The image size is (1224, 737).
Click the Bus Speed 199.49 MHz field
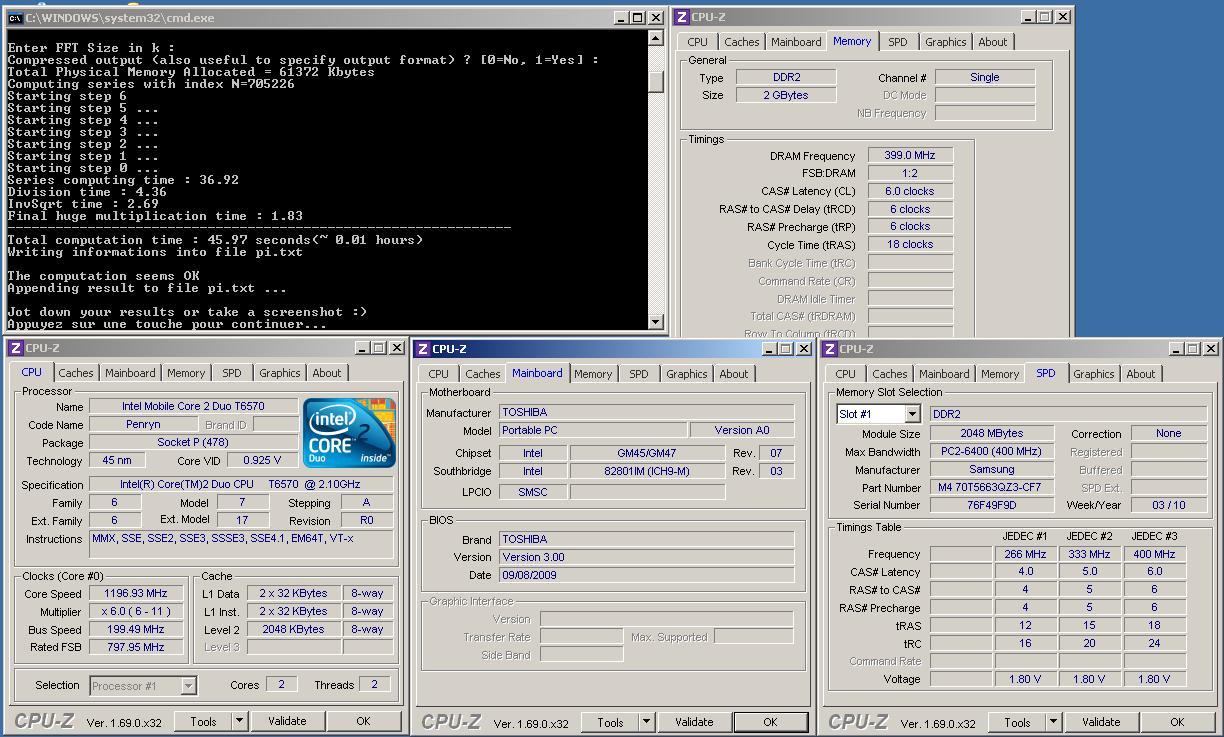pos(136,629)
